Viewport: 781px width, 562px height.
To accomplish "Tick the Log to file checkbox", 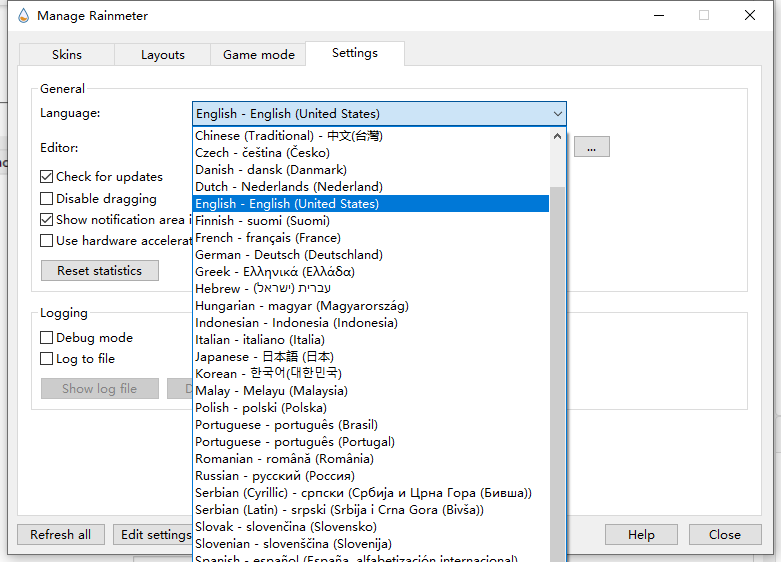I will pos(47,359).
